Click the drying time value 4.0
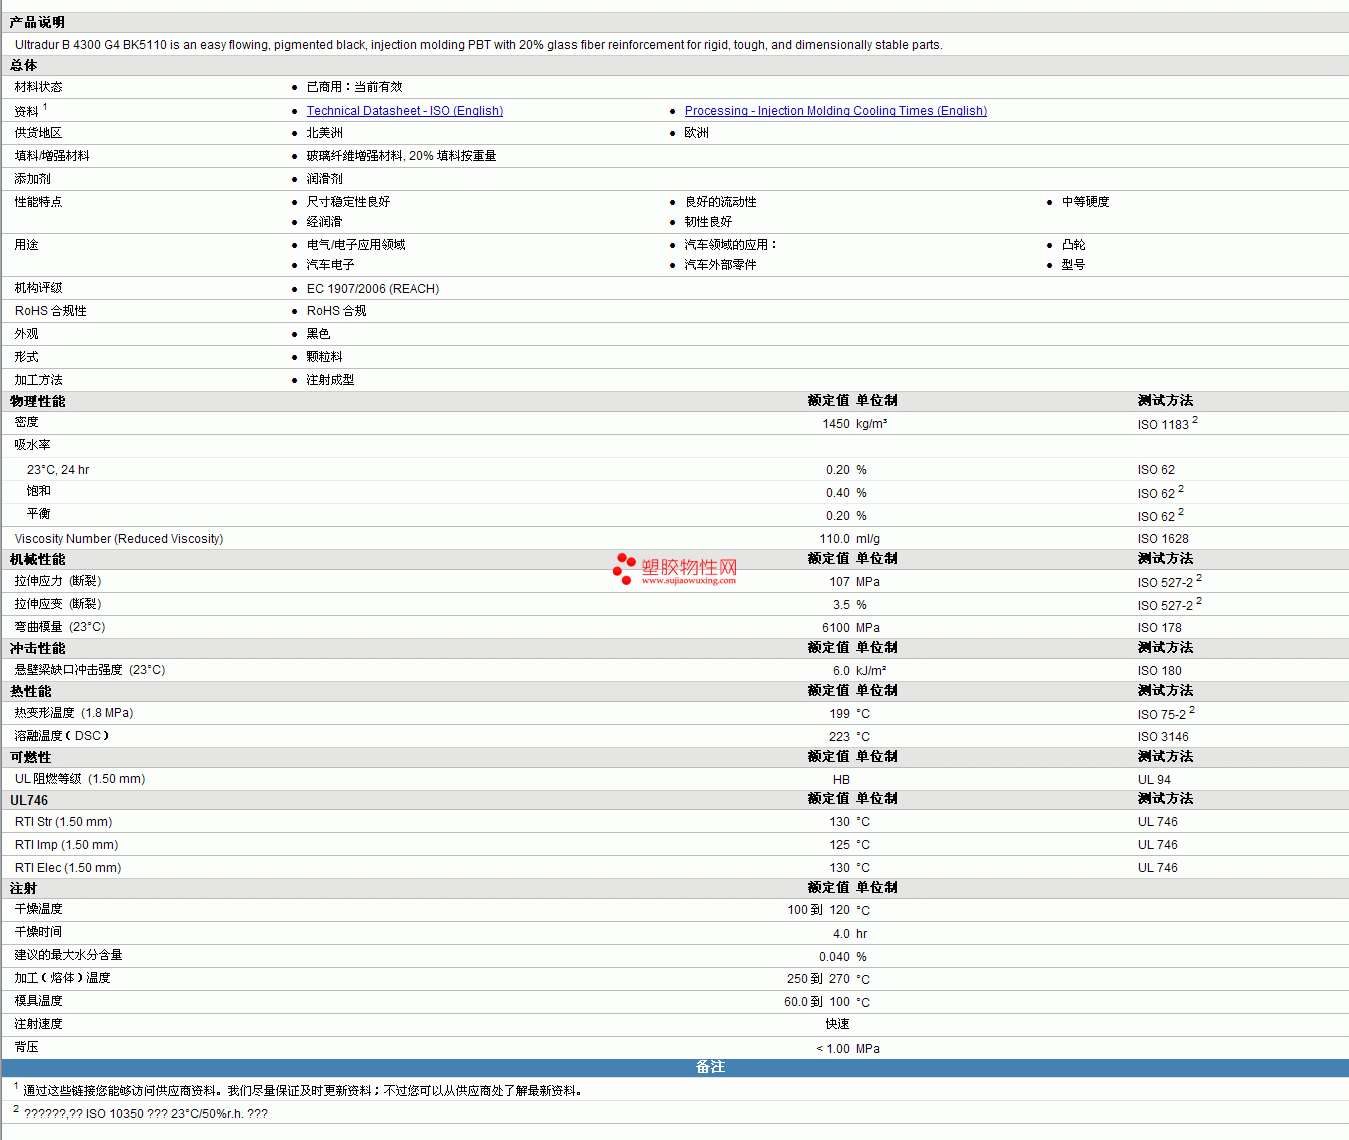 pyautogui.click(x=841, y=934)
